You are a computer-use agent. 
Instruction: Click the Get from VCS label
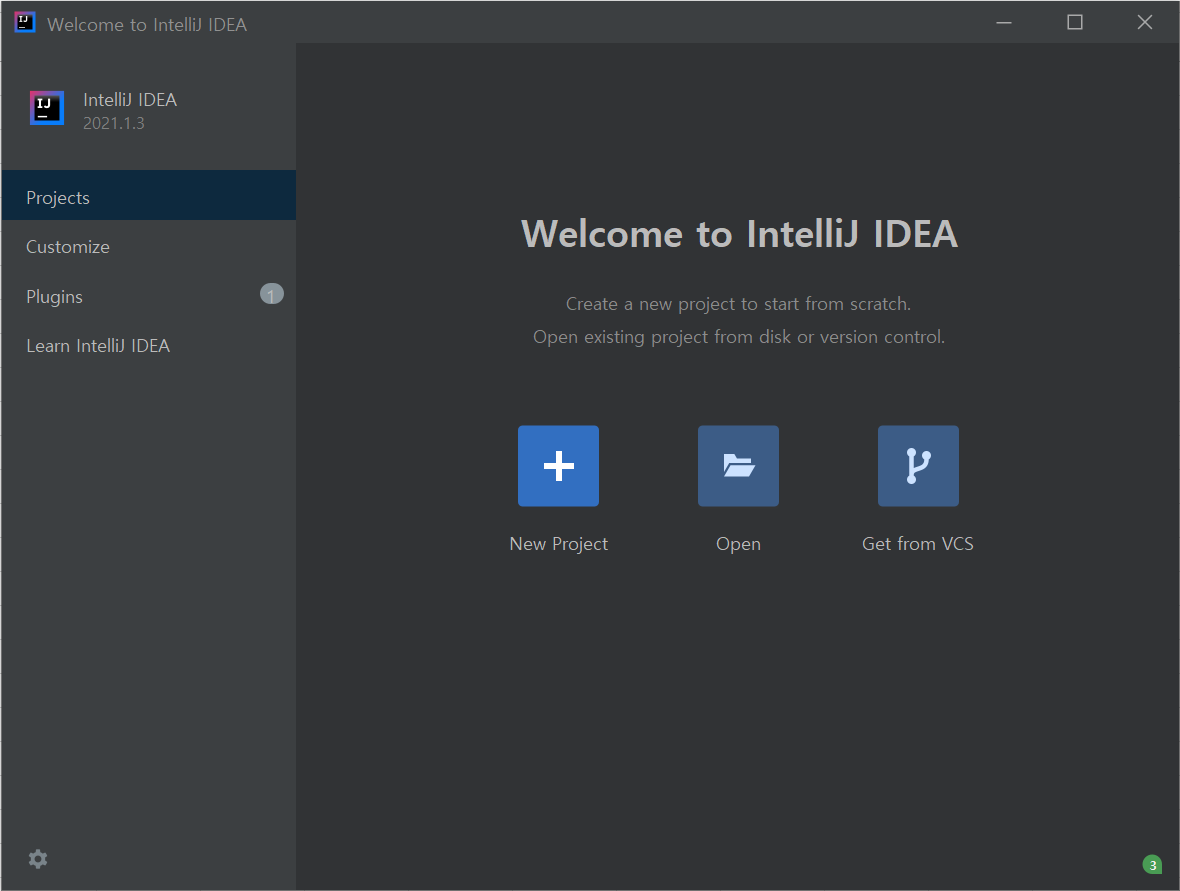(917, 543)
